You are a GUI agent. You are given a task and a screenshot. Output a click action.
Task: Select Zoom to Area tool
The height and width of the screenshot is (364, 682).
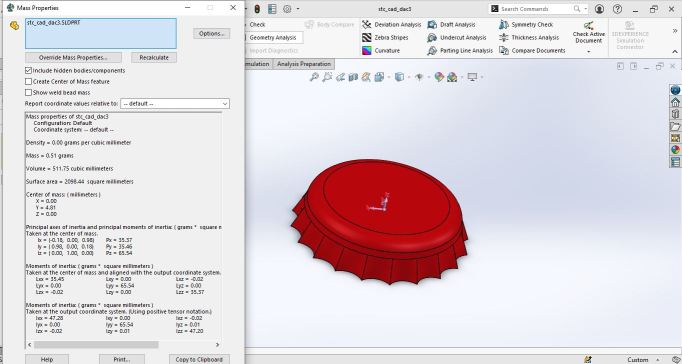point(327,77)
